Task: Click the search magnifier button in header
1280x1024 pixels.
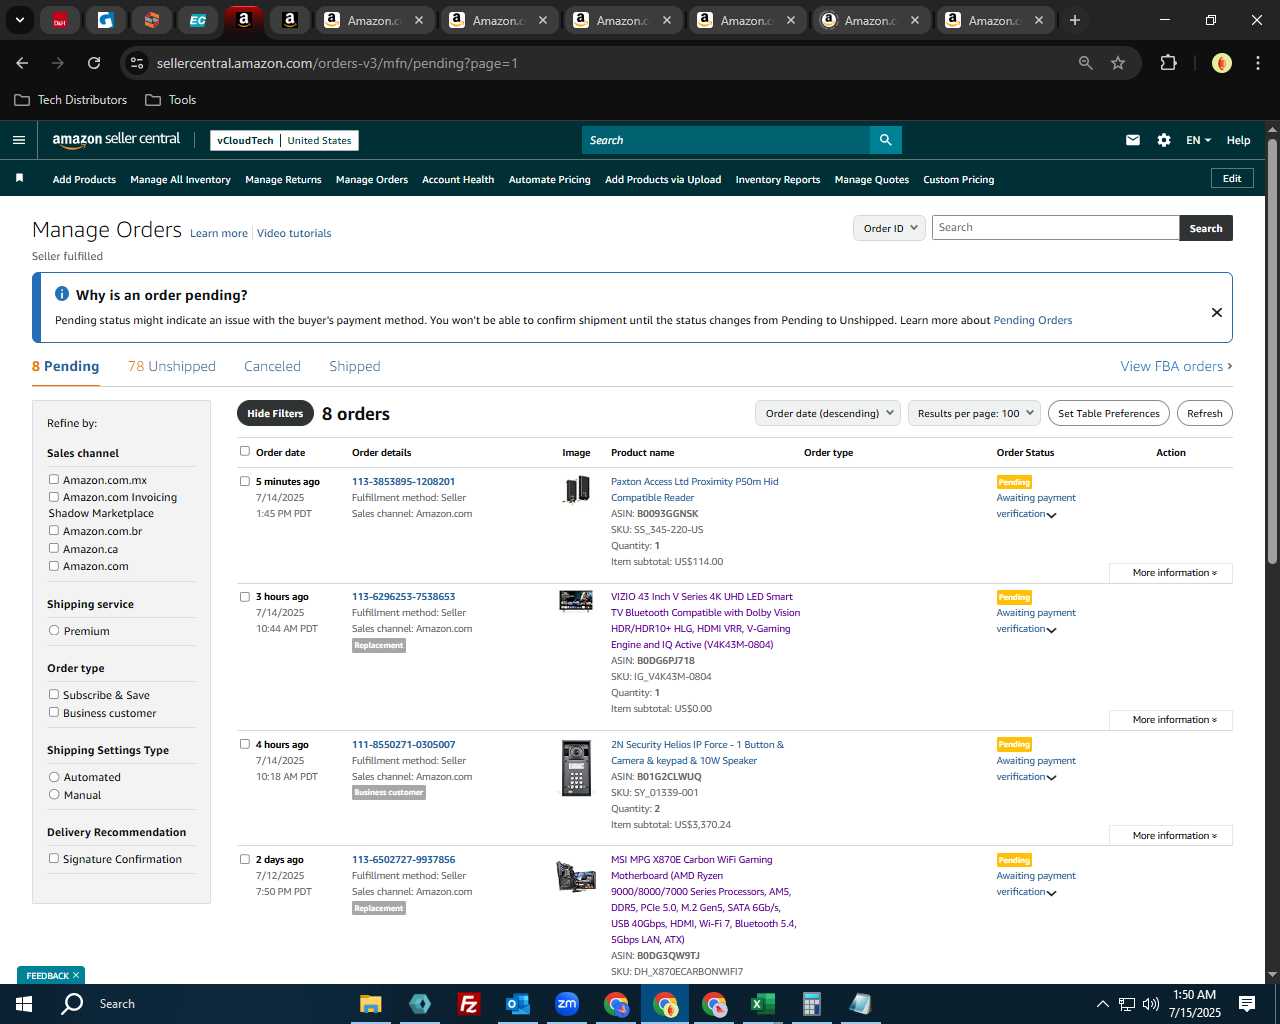Action: pos(885,140)
